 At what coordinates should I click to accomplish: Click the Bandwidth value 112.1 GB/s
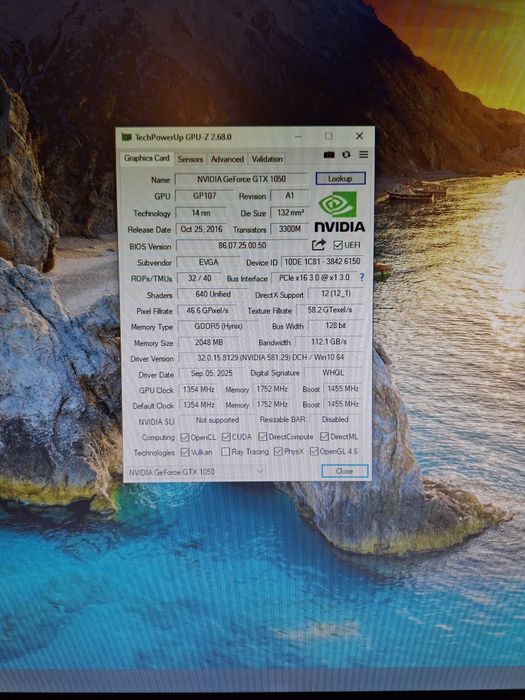coord(329,342)
